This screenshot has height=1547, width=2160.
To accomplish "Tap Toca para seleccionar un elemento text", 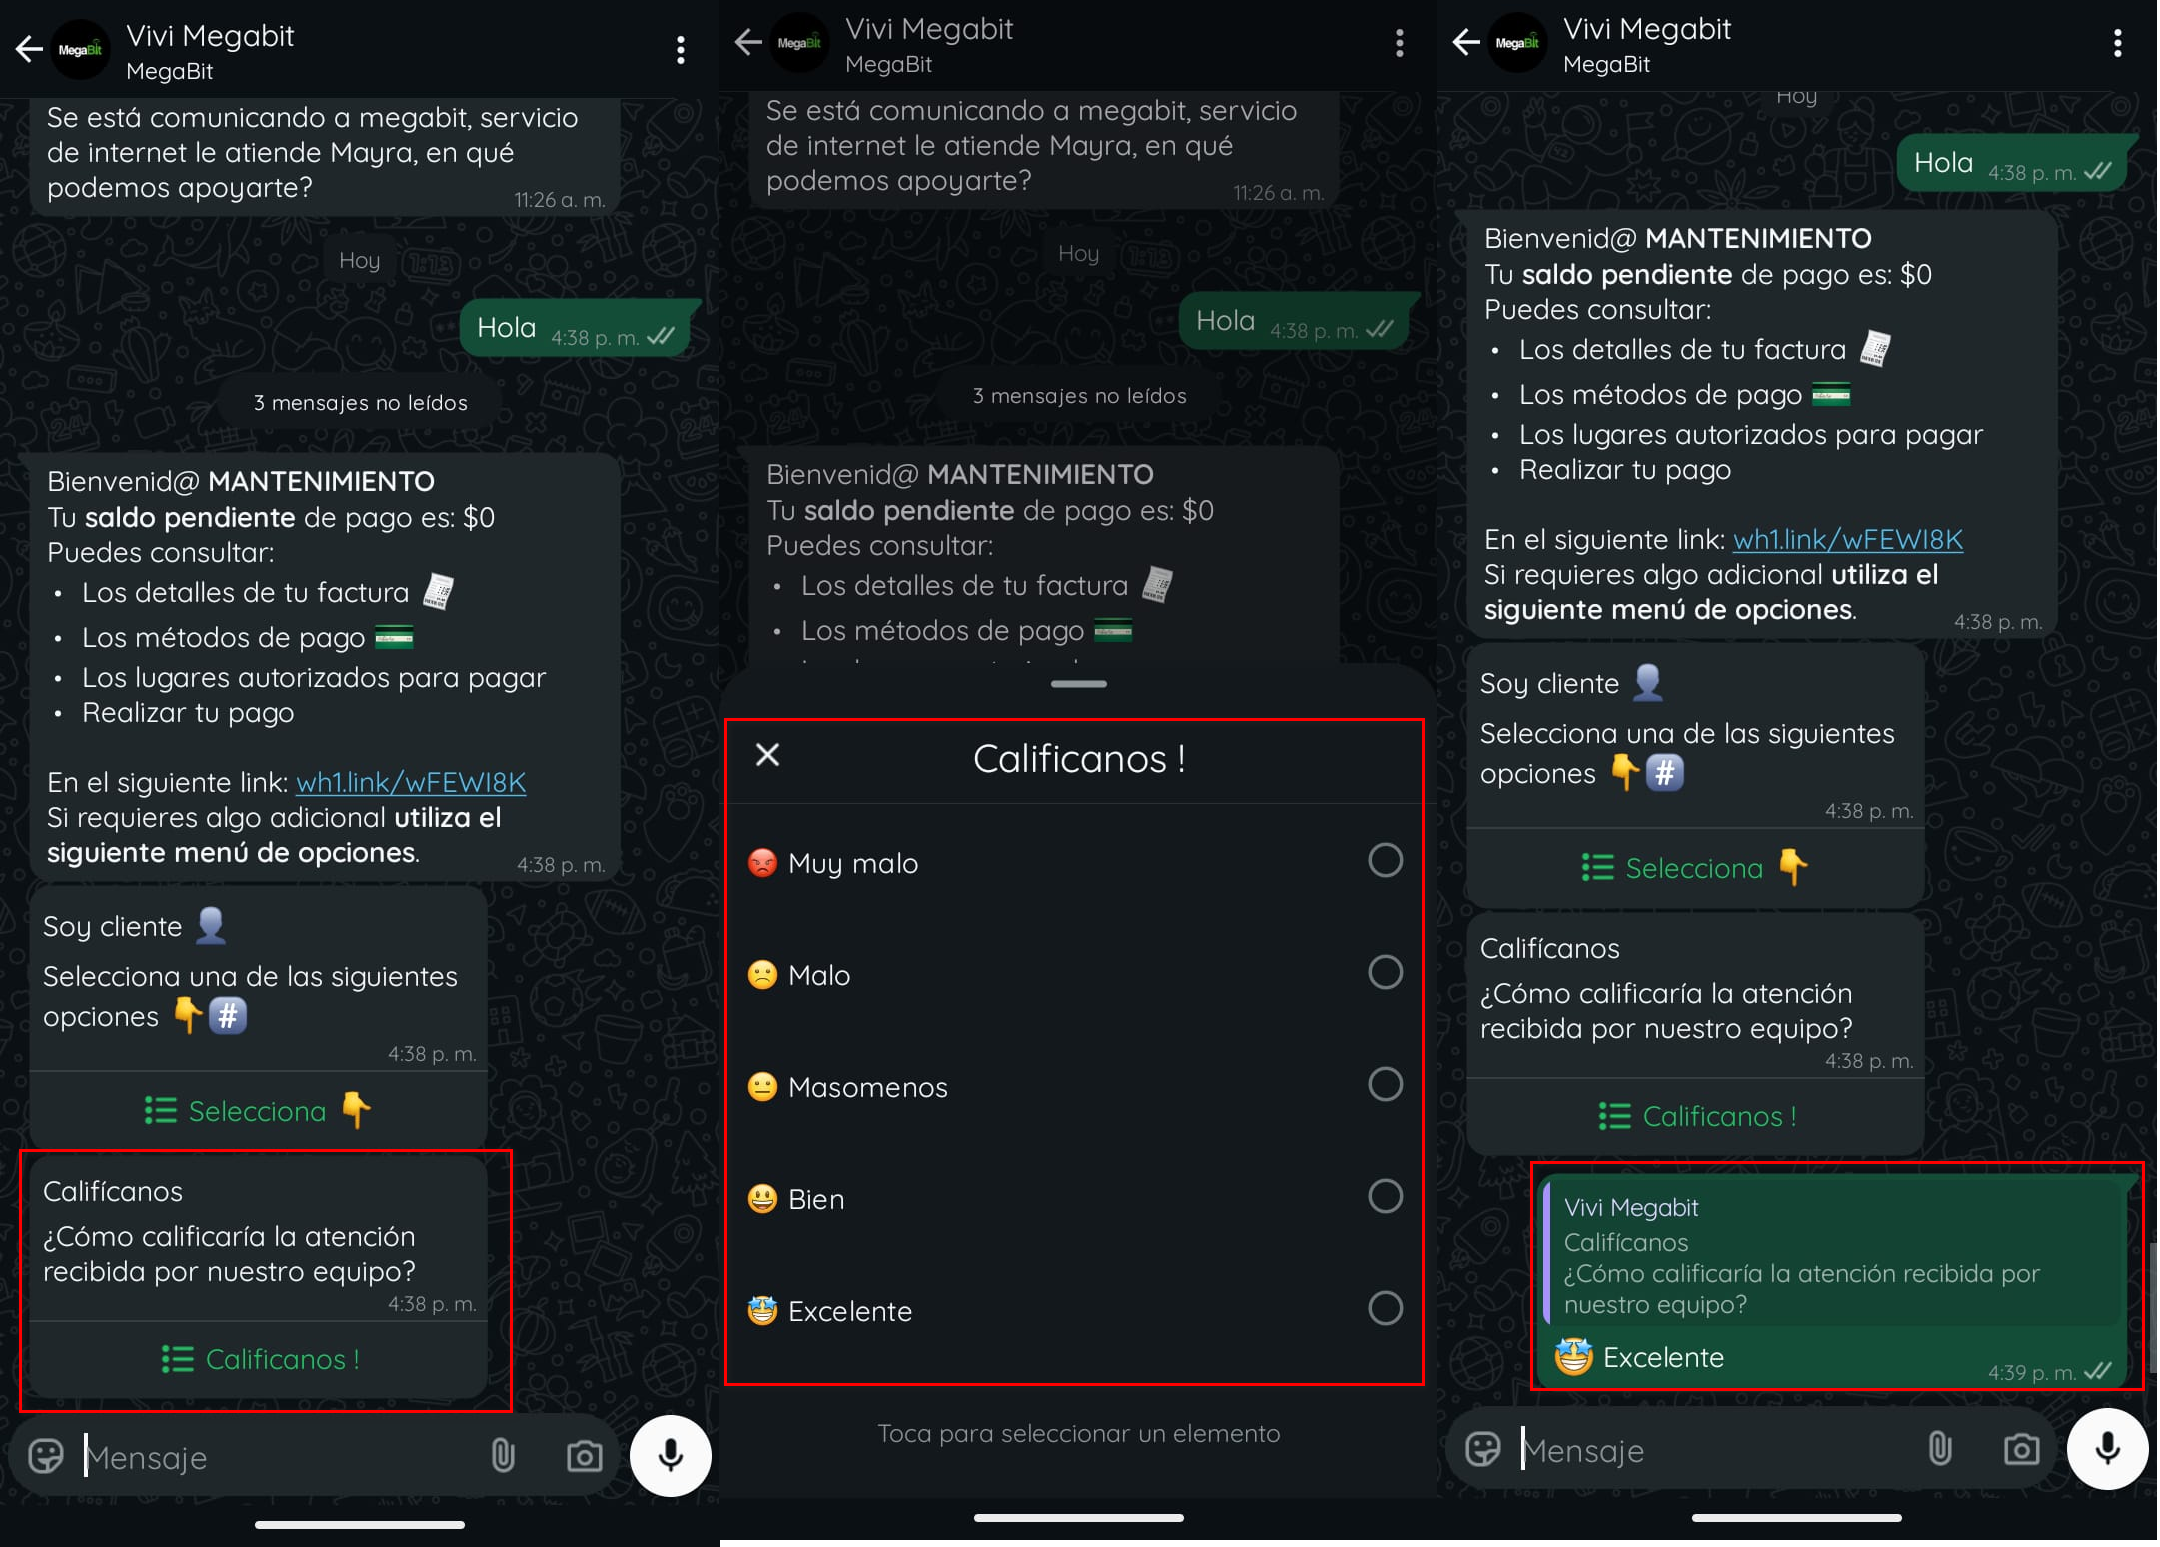I will click(x=1078, y=1433).
